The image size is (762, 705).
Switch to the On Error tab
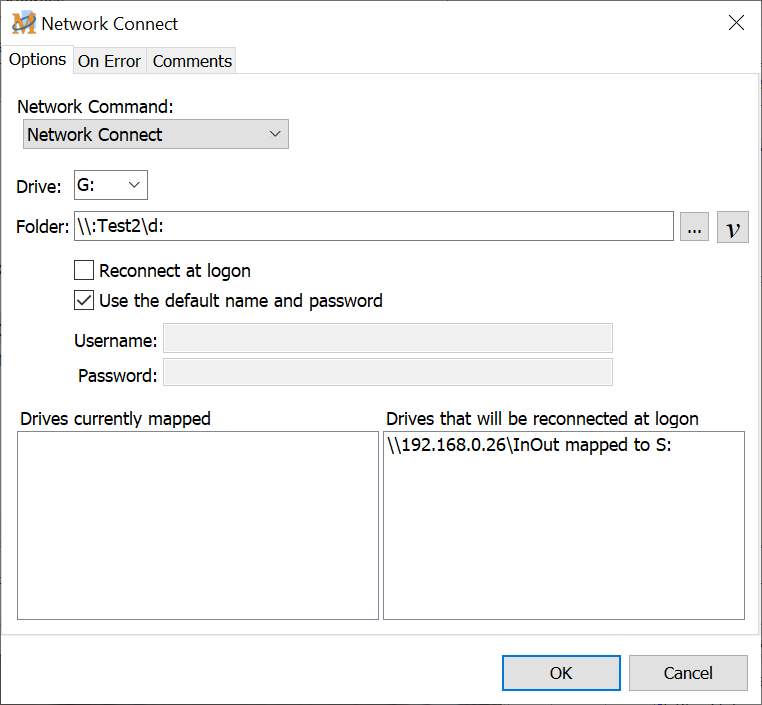[x=109, y=61]
